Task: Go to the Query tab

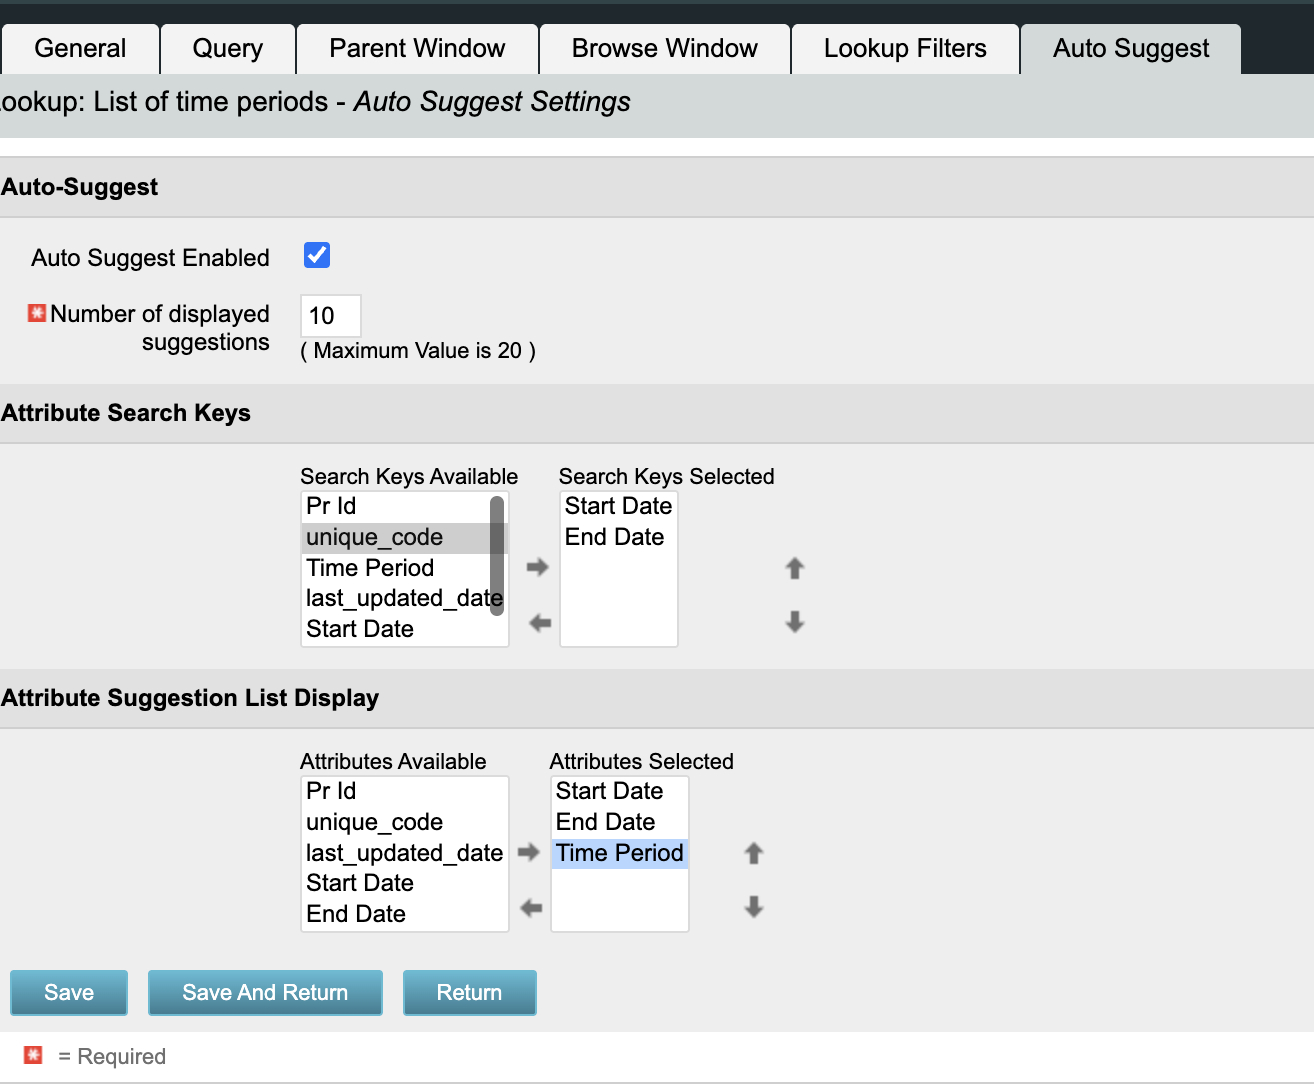Action: click(x=227, y=49)
